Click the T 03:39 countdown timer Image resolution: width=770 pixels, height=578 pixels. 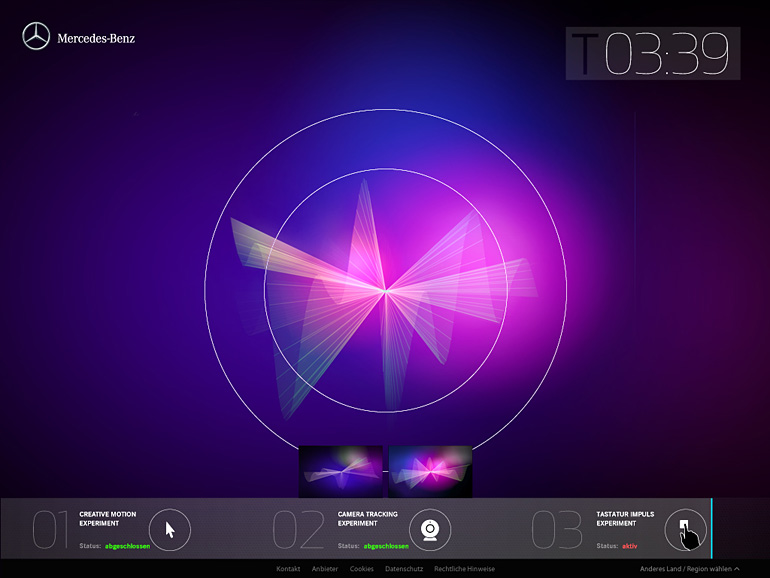653,54
